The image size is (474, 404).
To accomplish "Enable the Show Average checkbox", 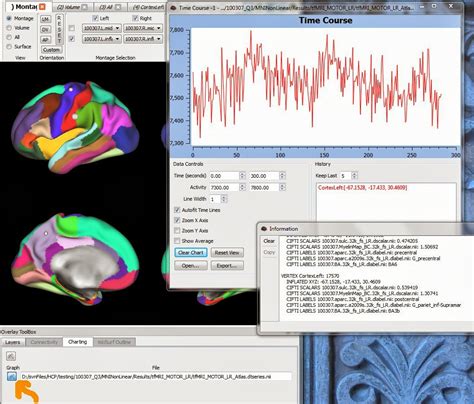I will 177,241.
